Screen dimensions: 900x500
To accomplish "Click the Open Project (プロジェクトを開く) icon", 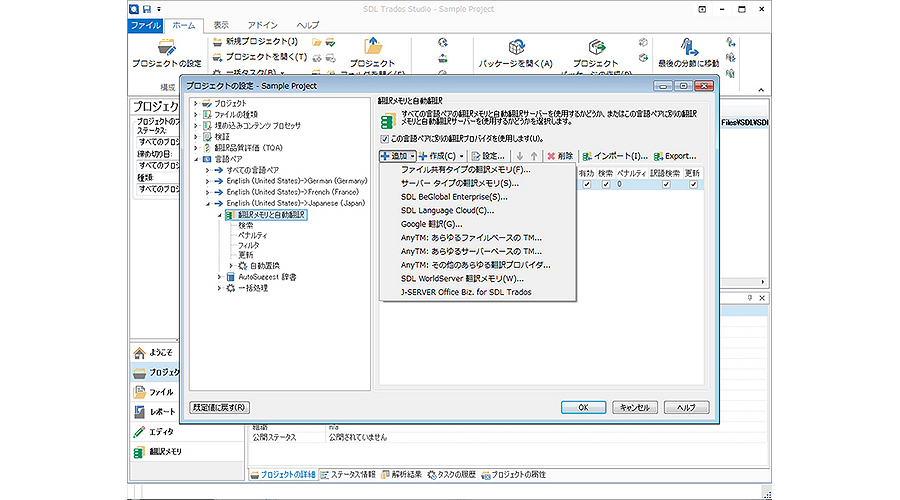I will pyautogui.click(x=217, y=57).
